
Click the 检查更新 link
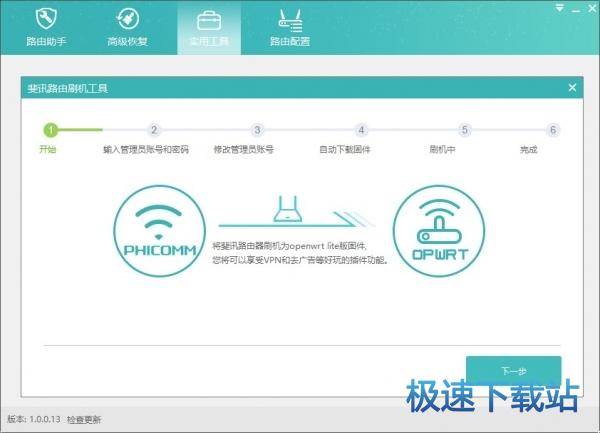point(84,420)
